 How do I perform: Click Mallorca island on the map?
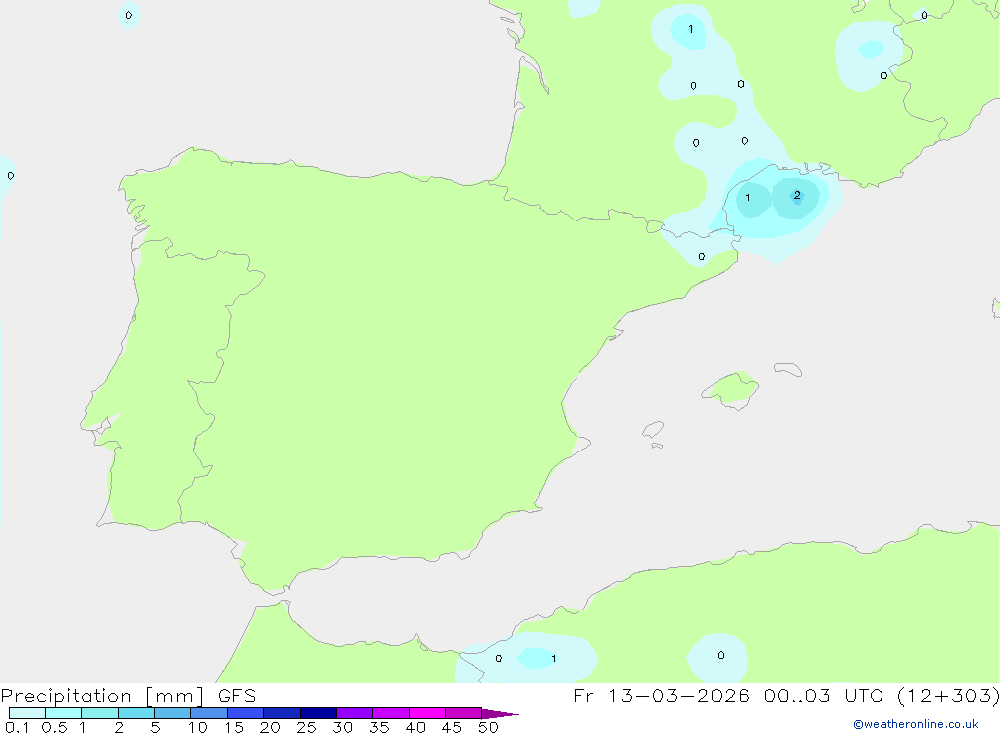pyautogui.click(x=731, y=389)
